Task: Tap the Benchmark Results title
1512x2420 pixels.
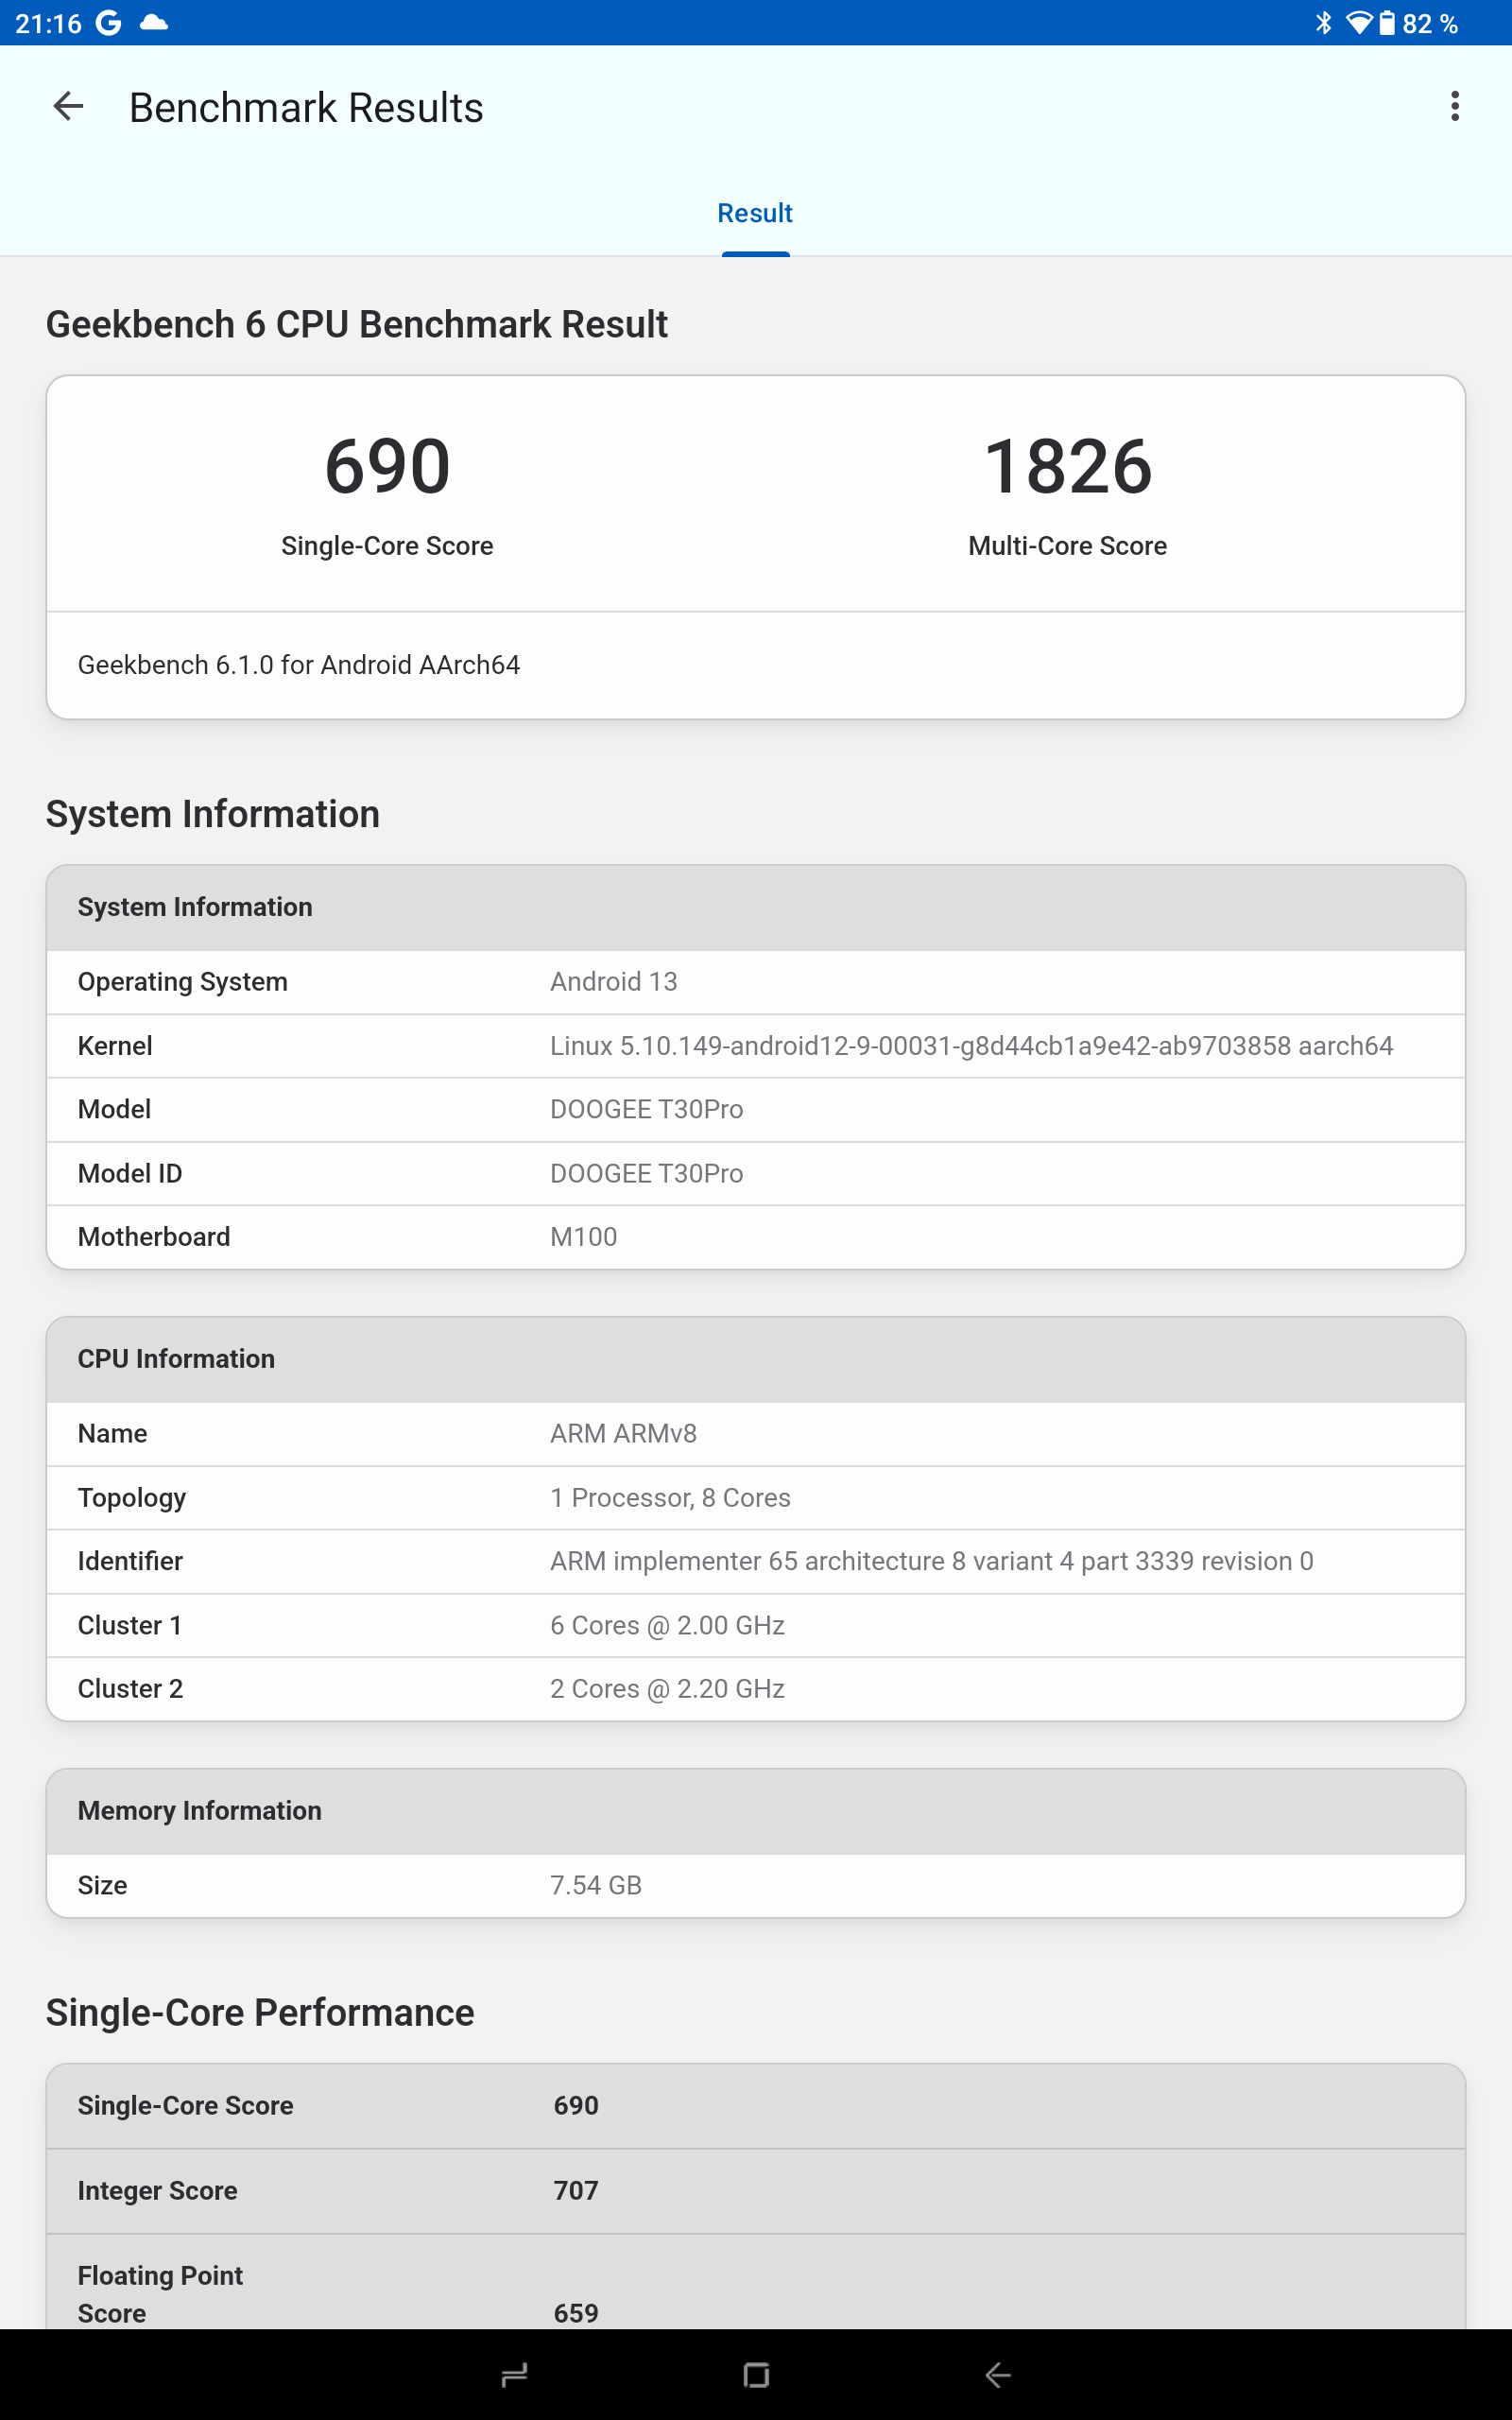Action: [x=306, y=107]
